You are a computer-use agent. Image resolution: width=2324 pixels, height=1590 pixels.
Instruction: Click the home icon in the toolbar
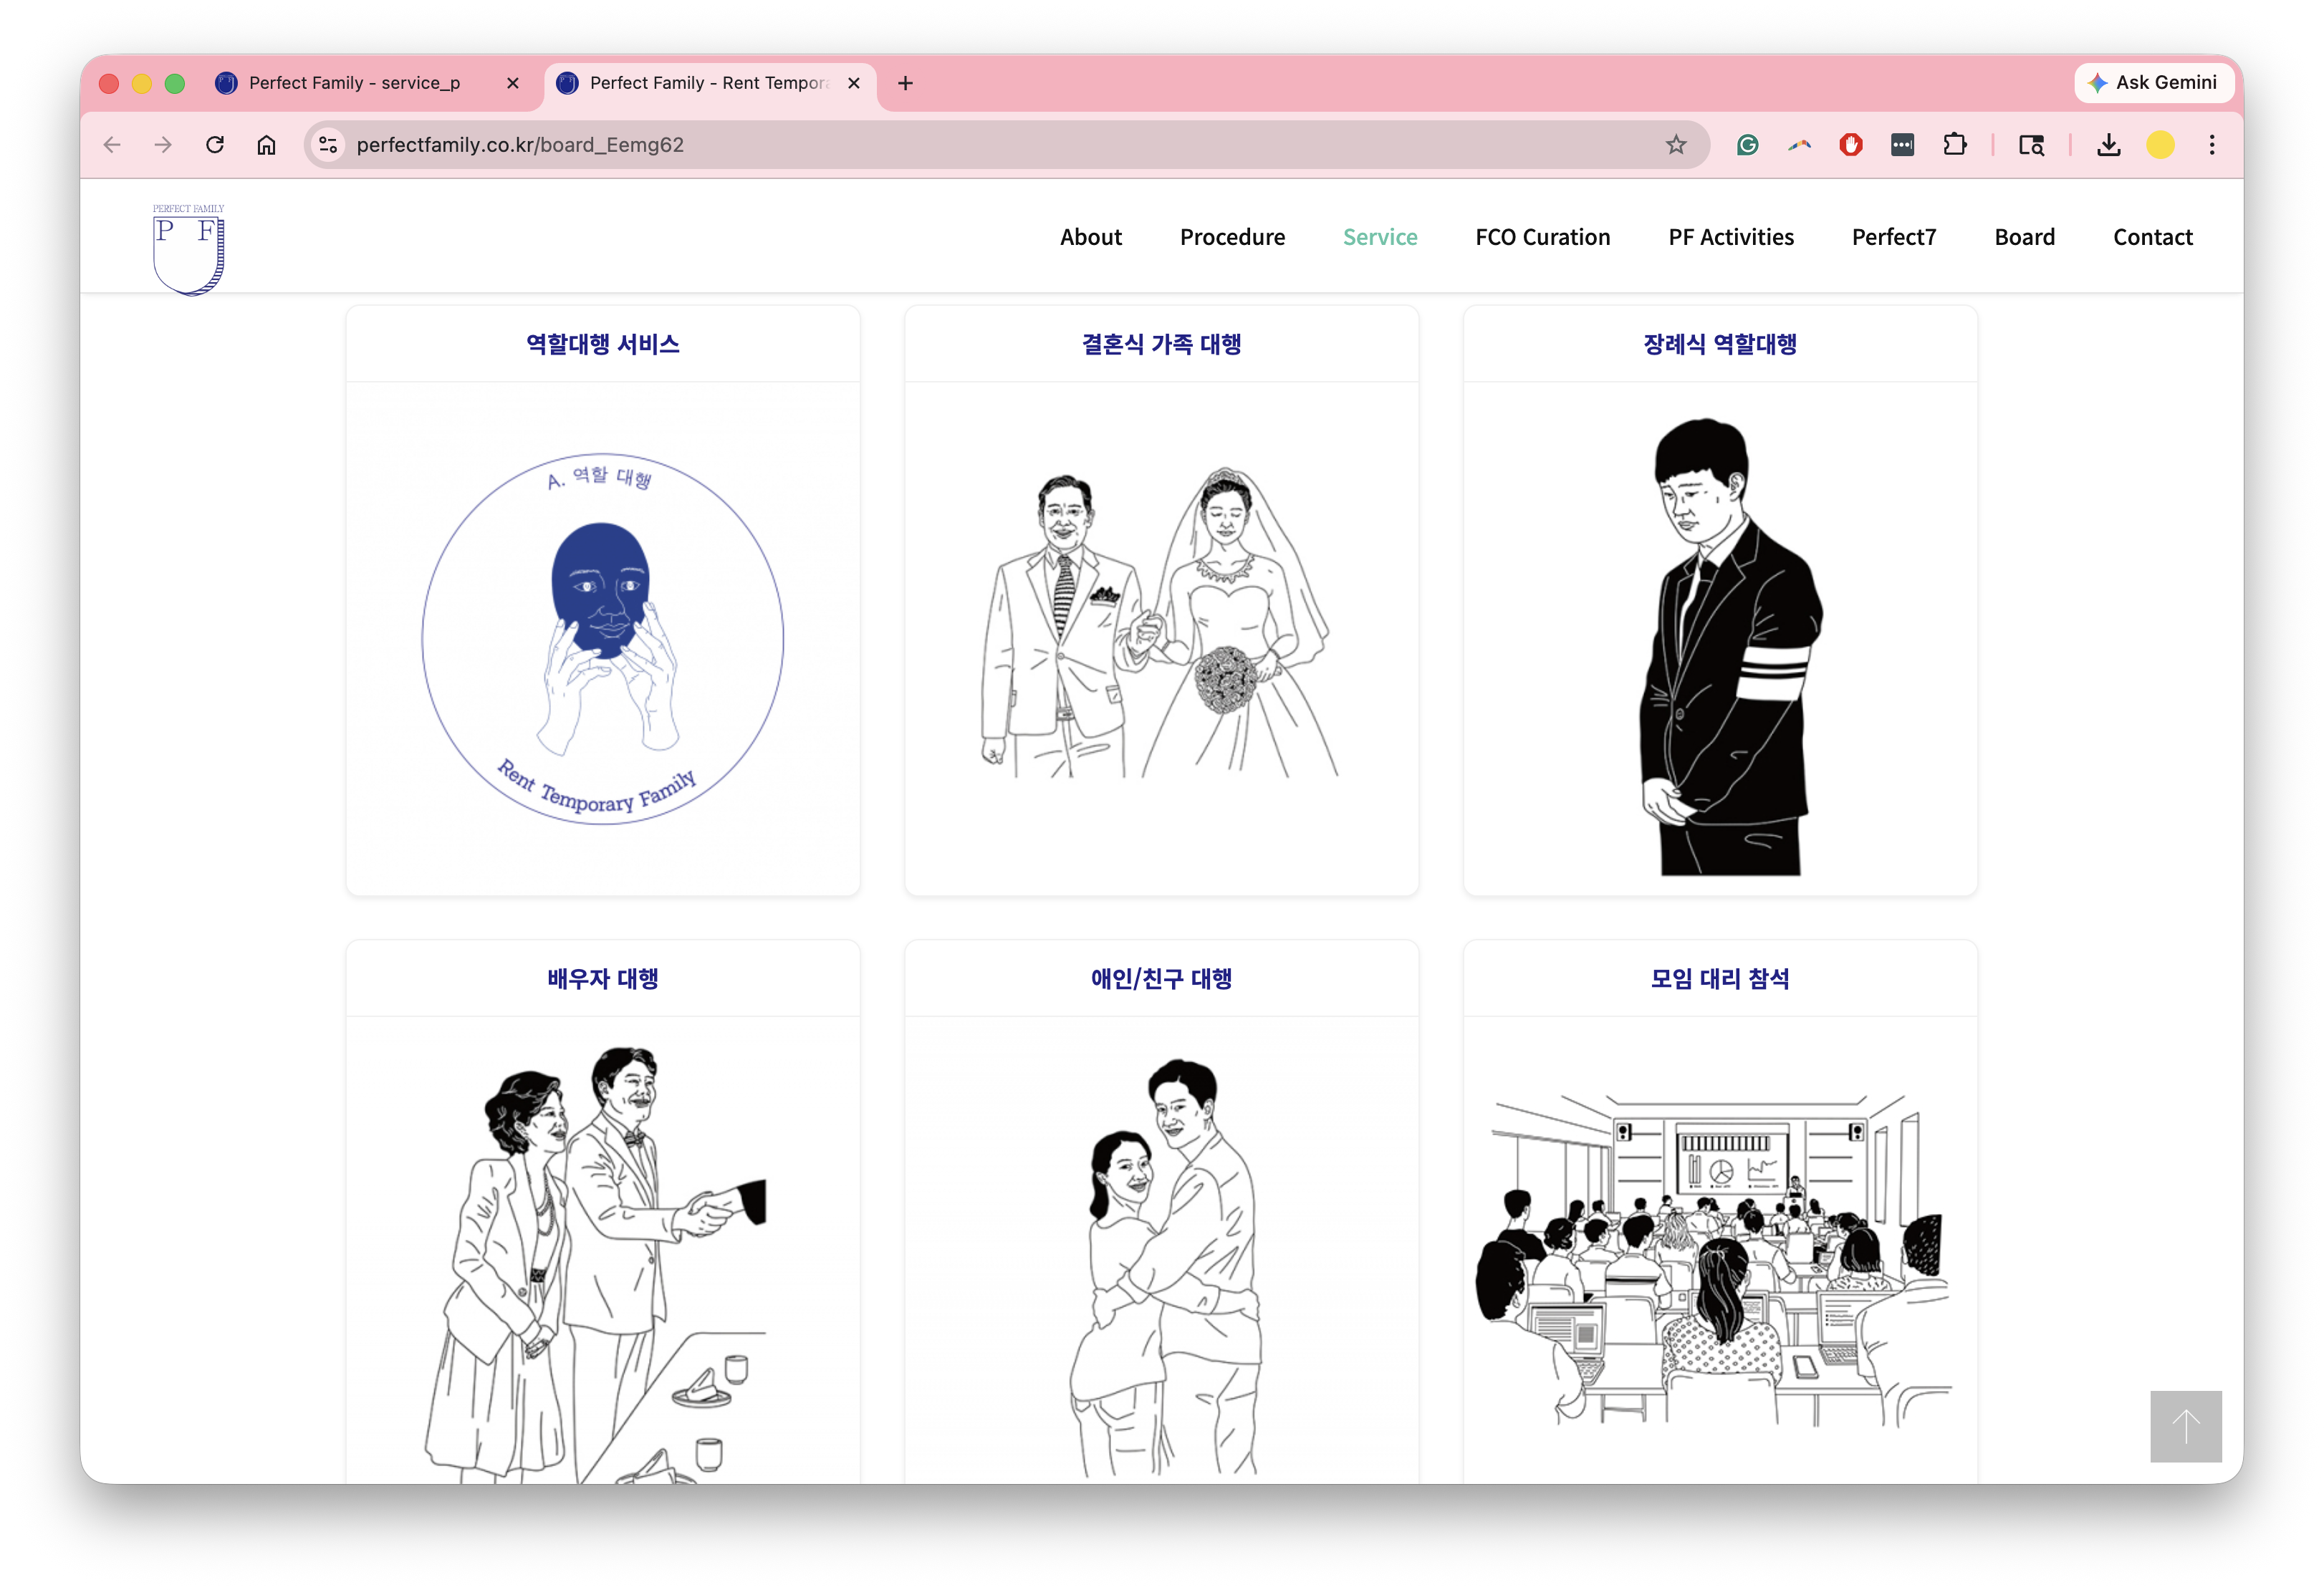[x=266, y=145]
